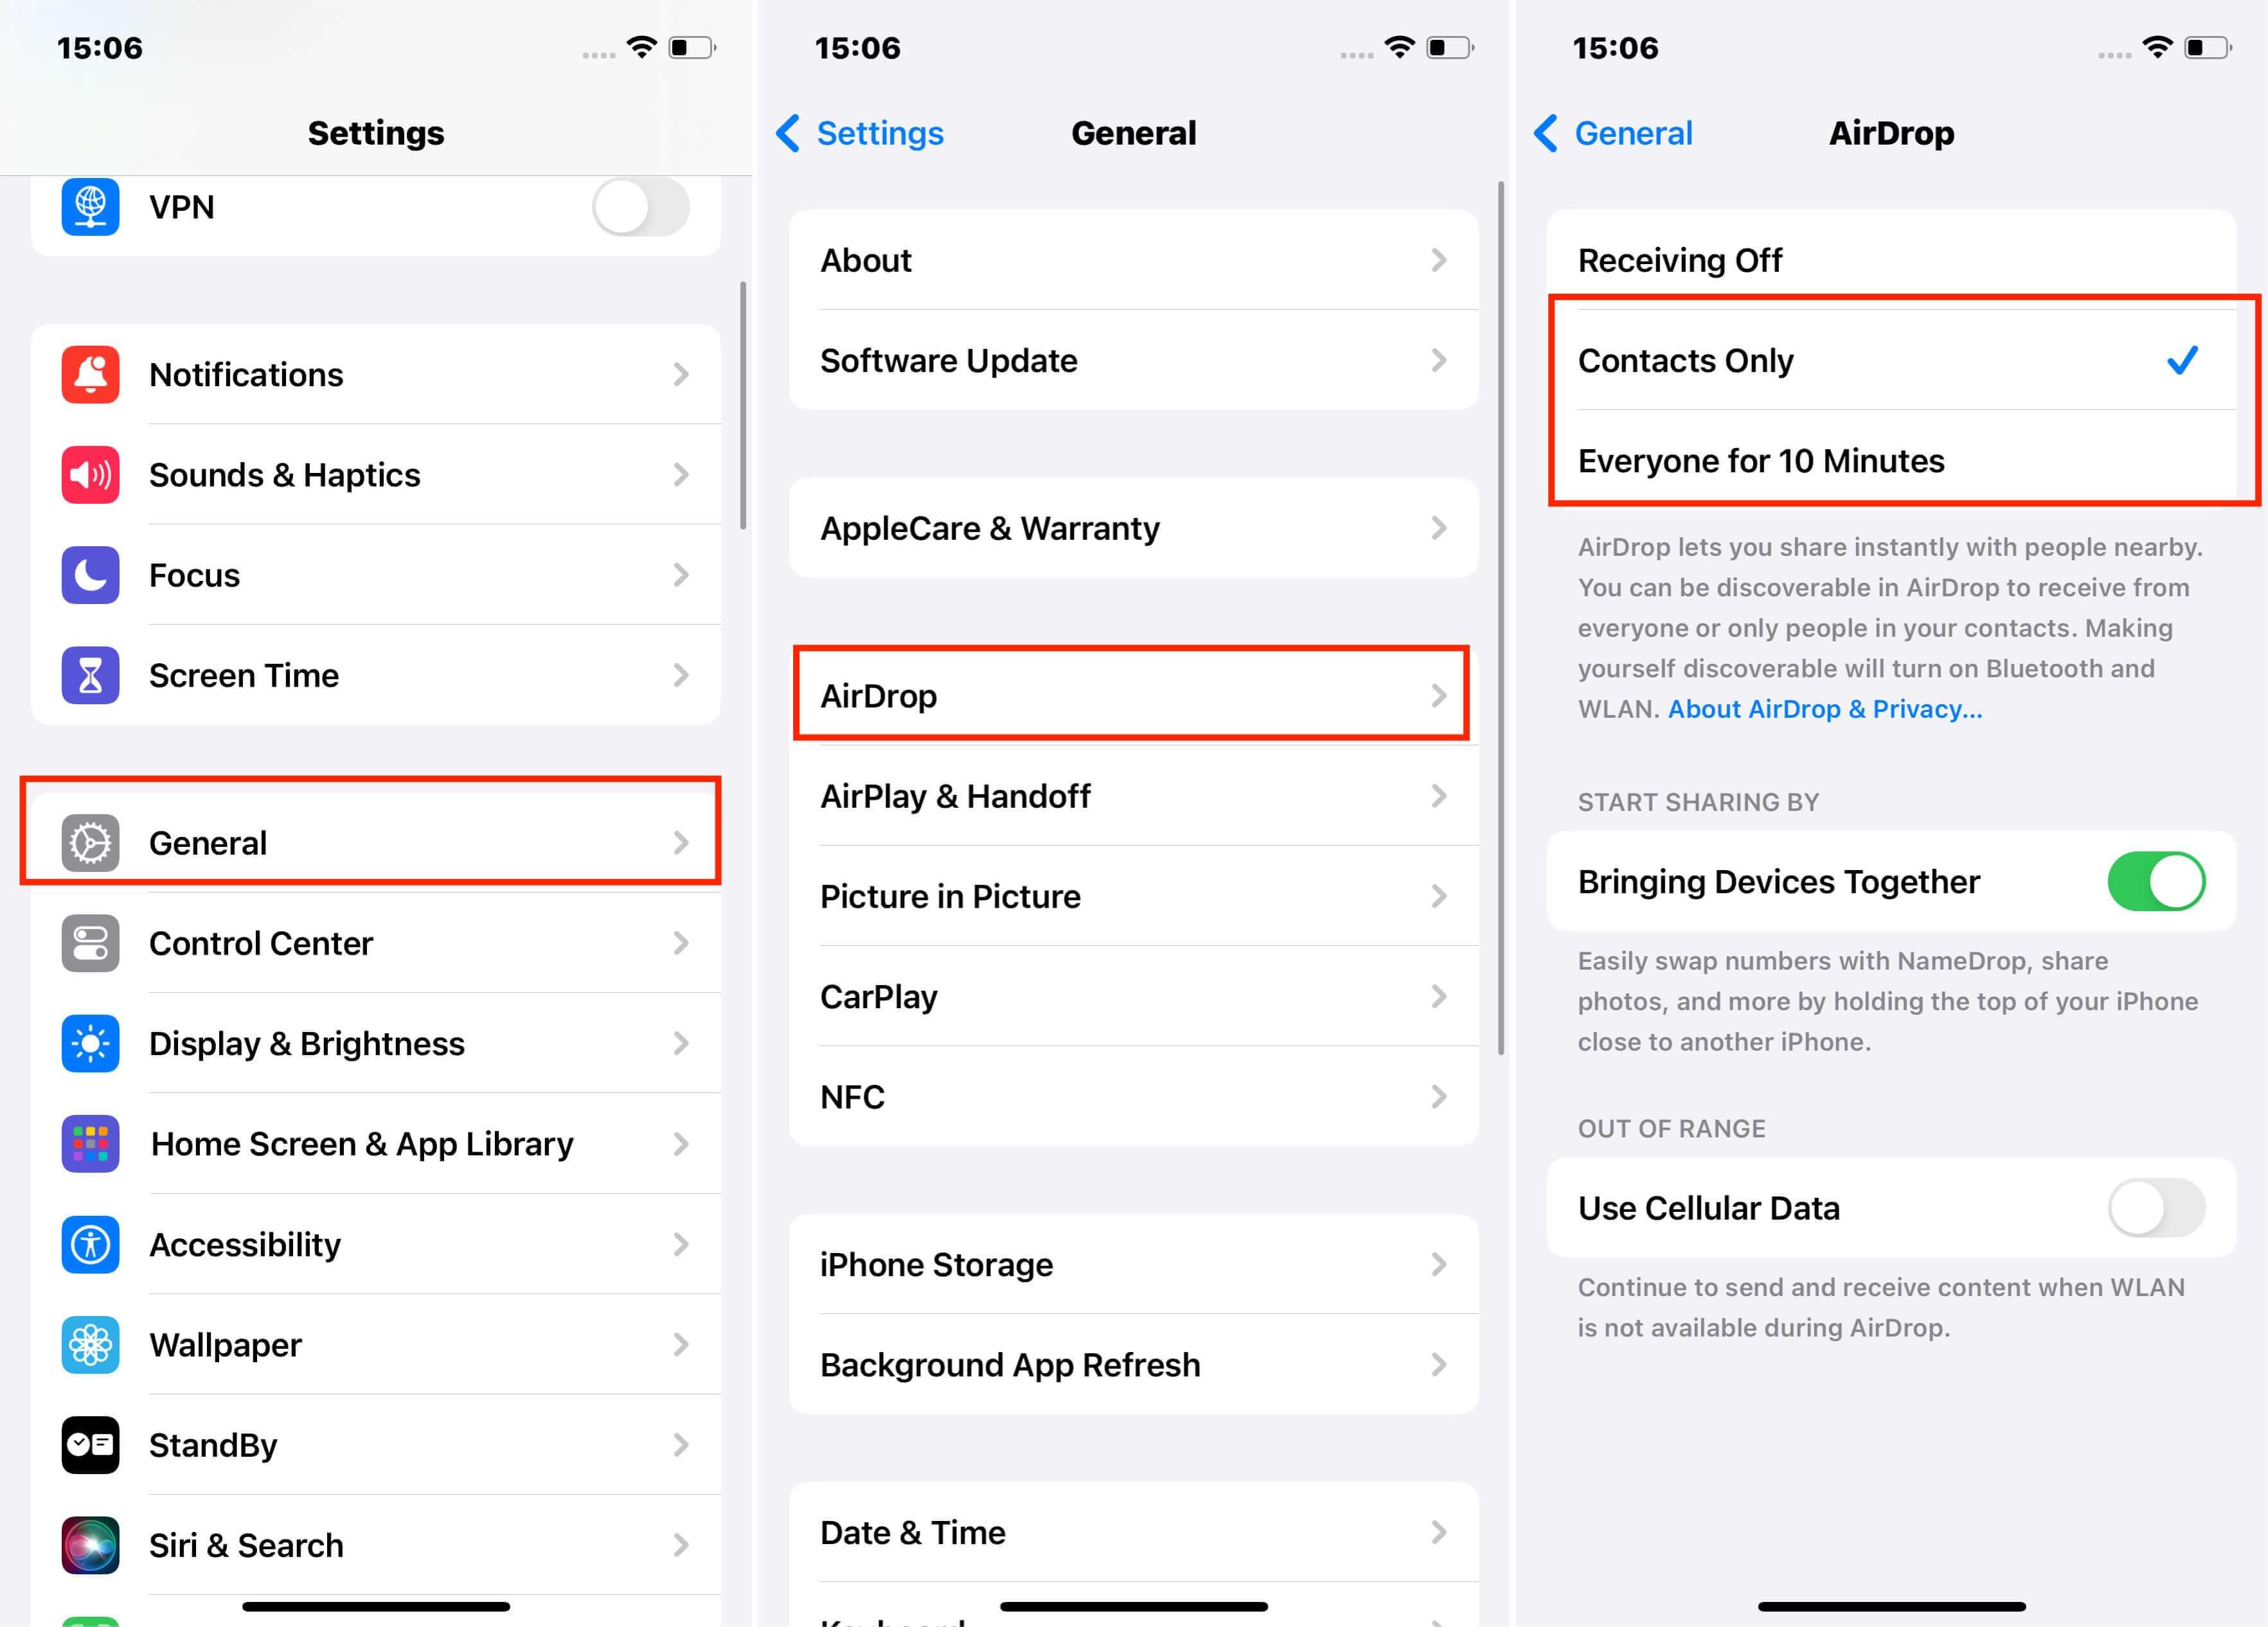Expand the About settings menu
This screenshot has width=2268, height=1627.
[1134, 261]
